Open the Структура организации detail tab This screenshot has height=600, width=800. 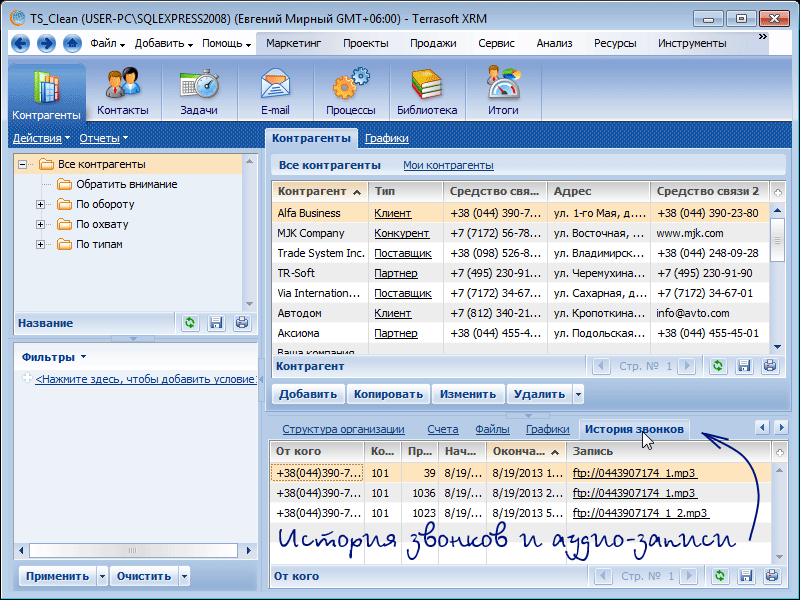click(x=343, y=429)
